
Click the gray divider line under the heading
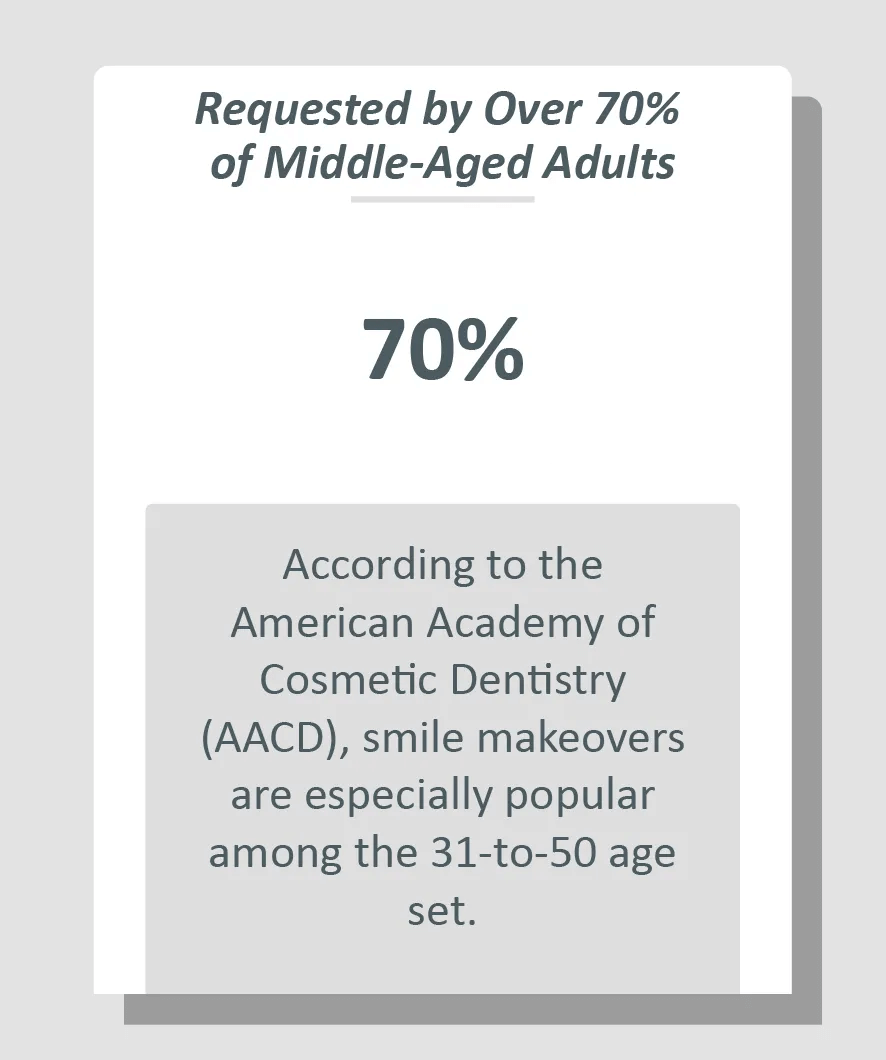(443, 199)
